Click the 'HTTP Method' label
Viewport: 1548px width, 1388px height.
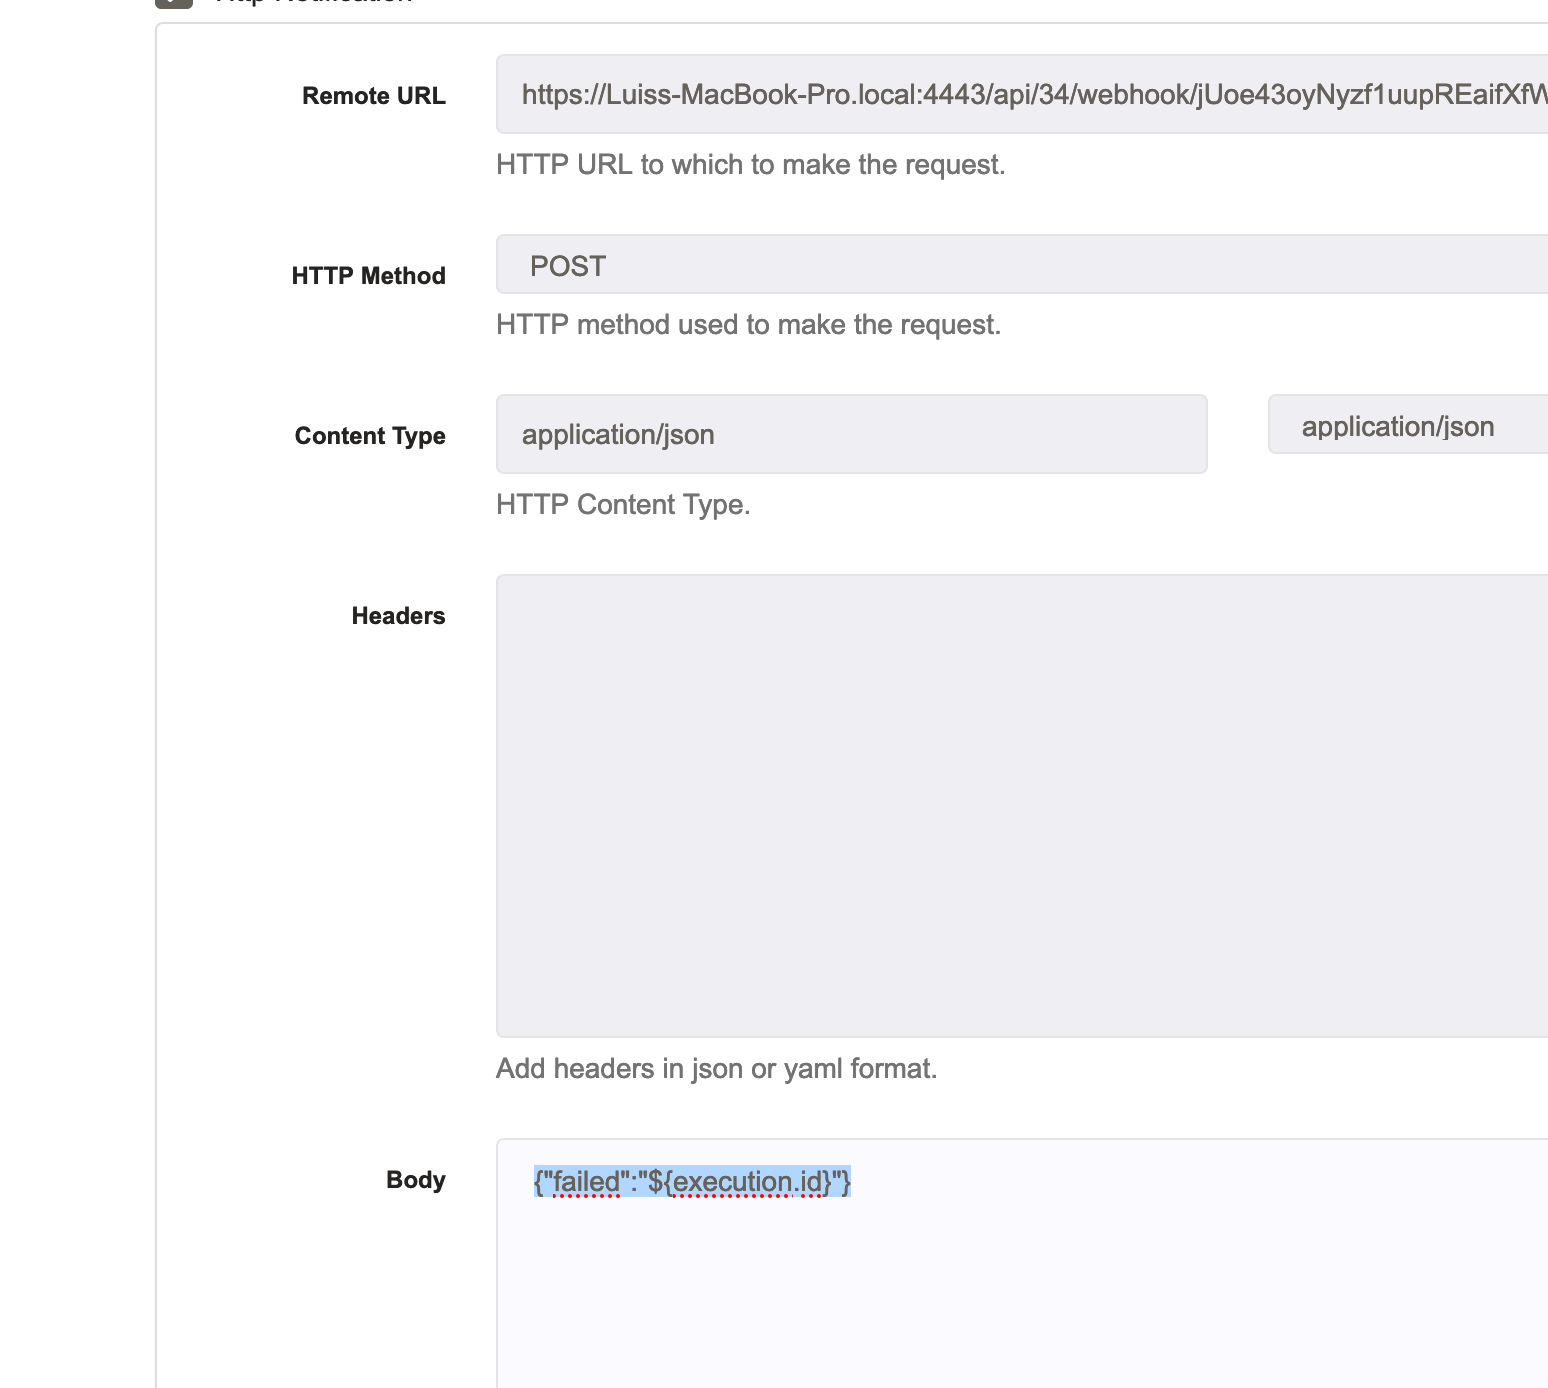click(x=369, y=276)
